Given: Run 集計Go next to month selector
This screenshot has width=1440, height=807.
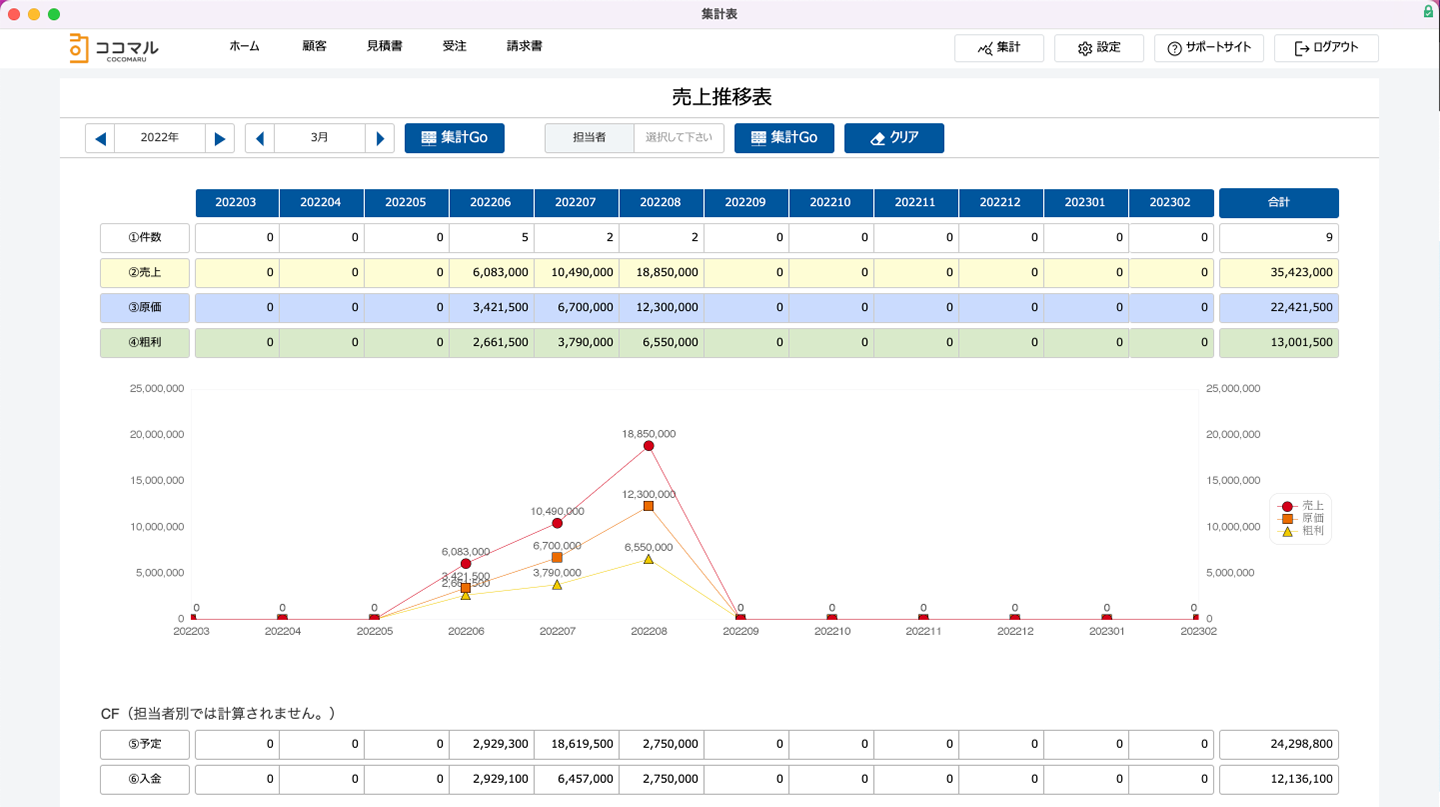Looking at the screenshot, I should (x=454, y=138).
